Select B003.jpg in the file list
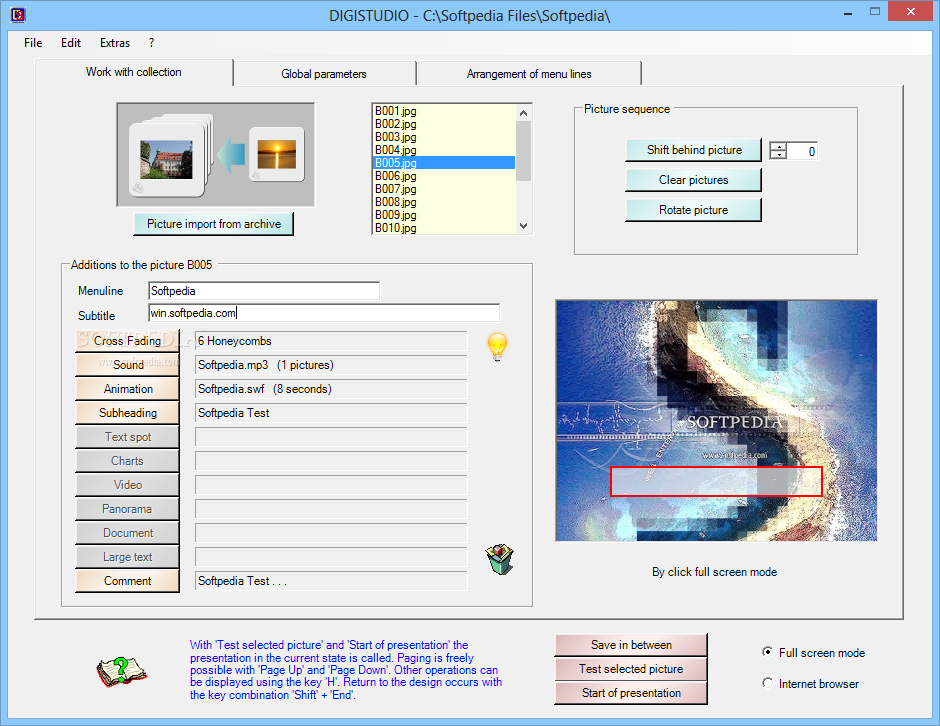The height and width of the screenshot is (726, 940). [x=444, y=137]
